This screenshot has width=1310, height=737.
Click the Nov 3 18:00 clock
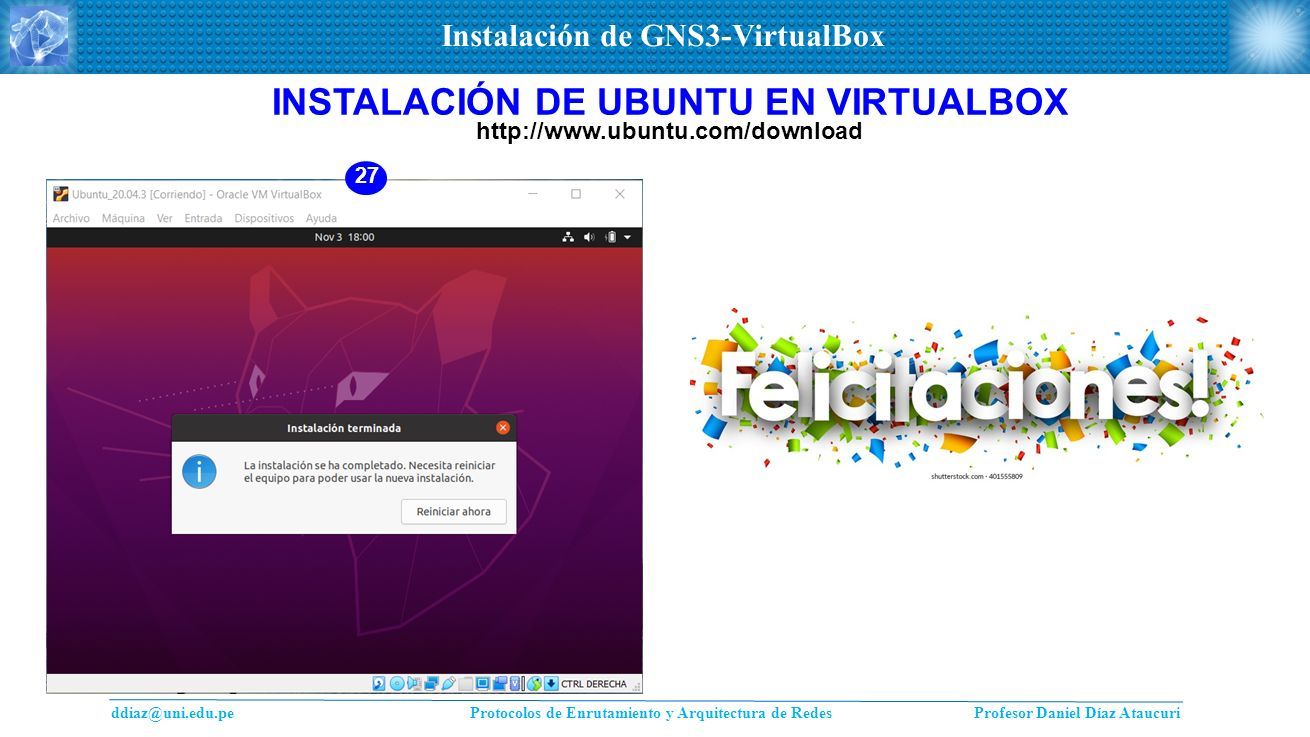[344, 237]
